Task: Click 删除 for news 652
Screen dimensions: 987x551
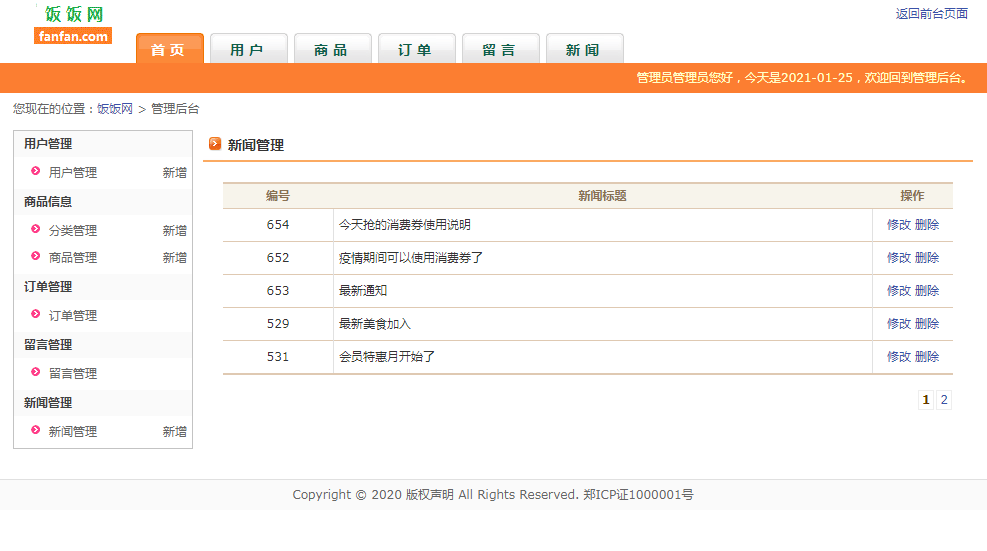Action: [927, 258]
